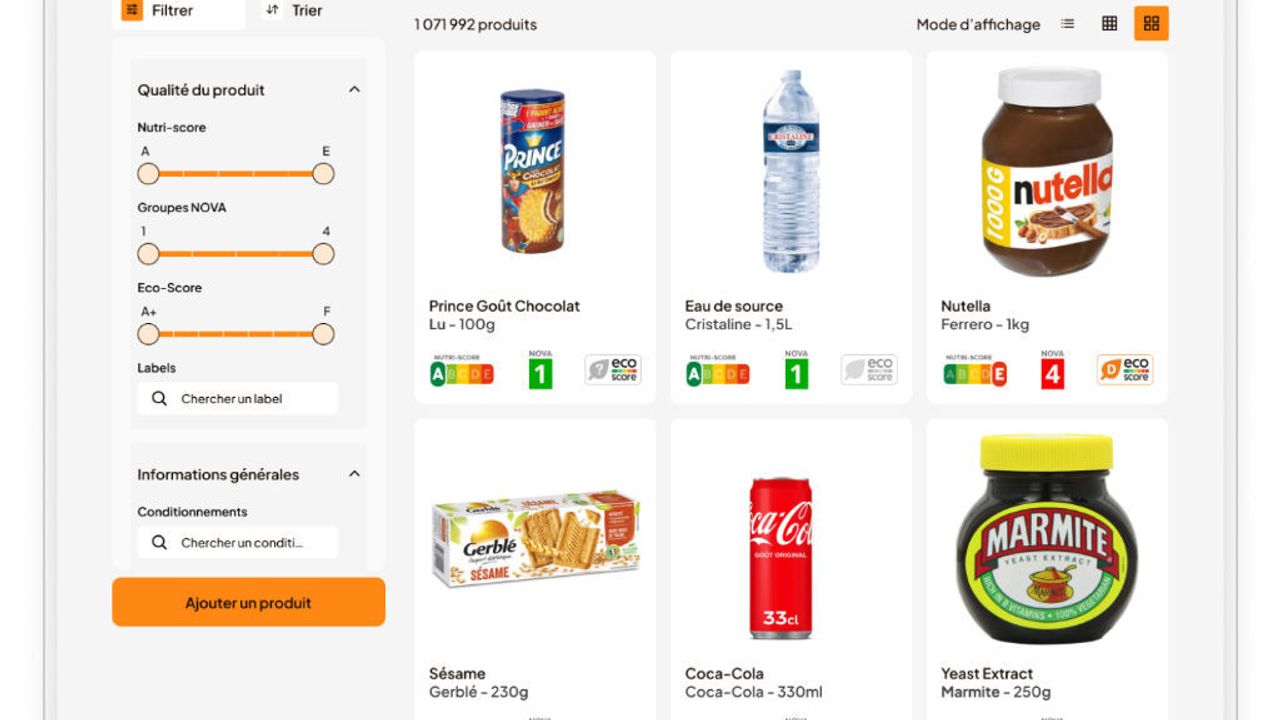Select the large card display mode

[x=1151, y=24]
